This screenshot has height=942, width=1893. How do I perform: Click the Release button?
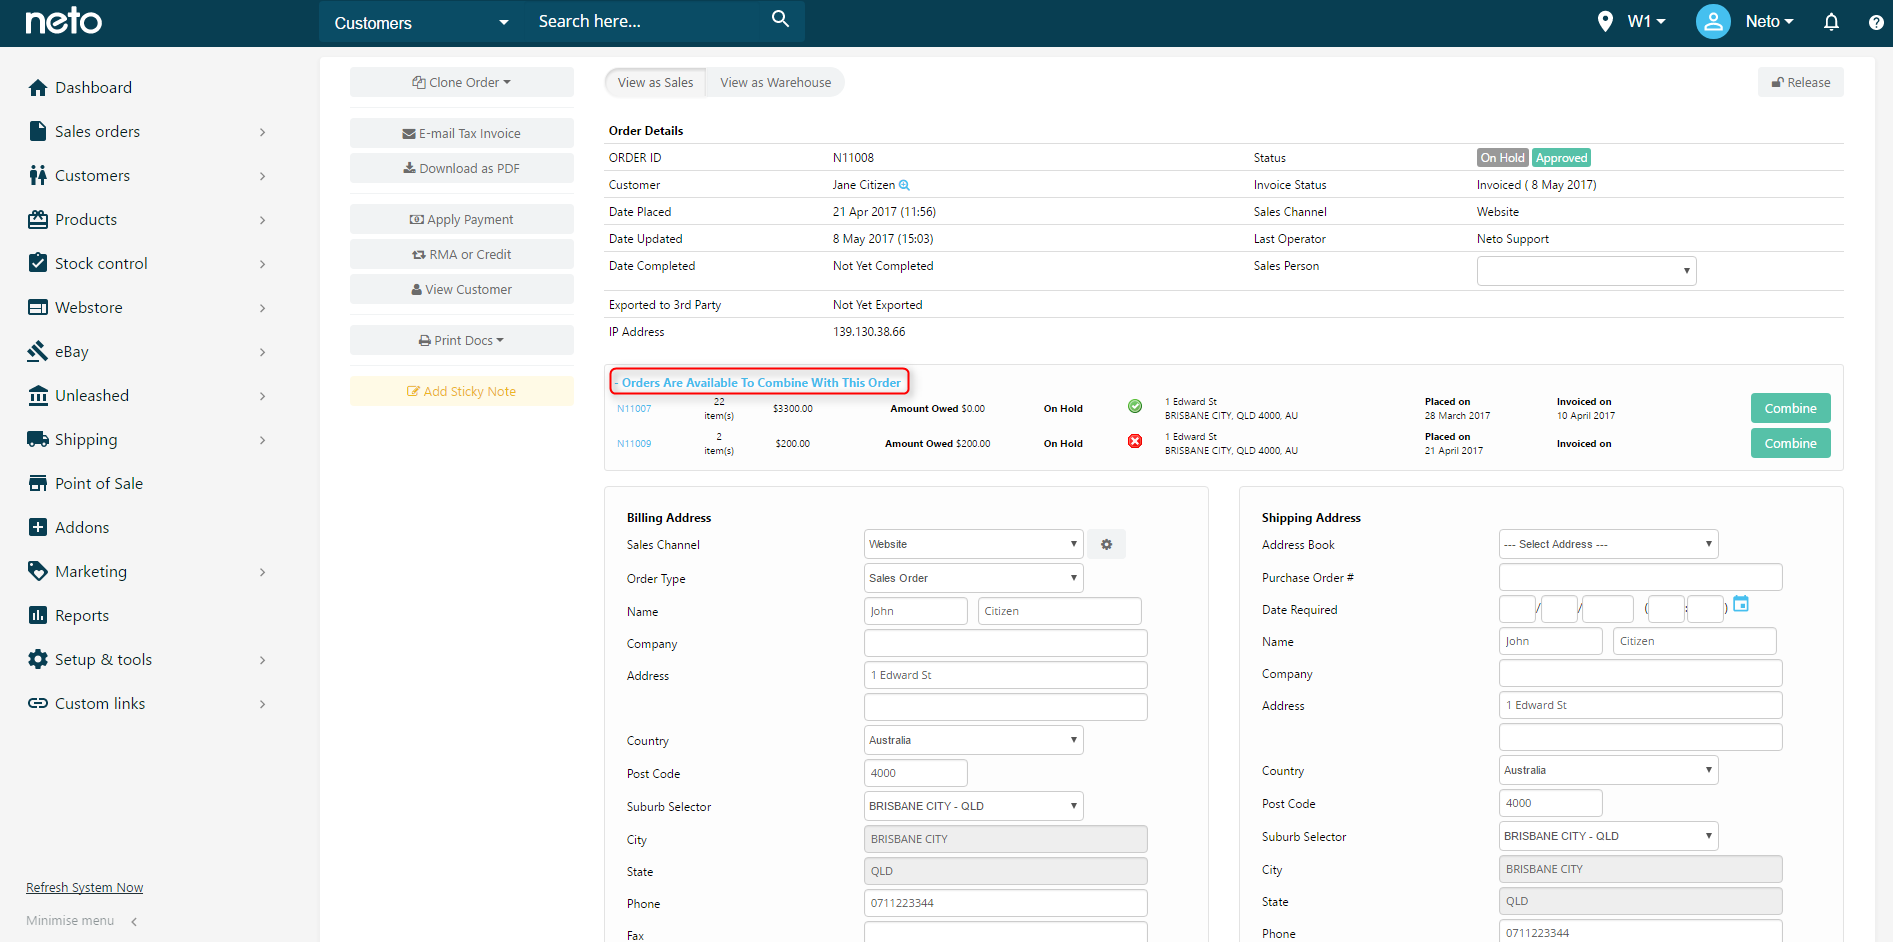click(x=1800, y=82)
